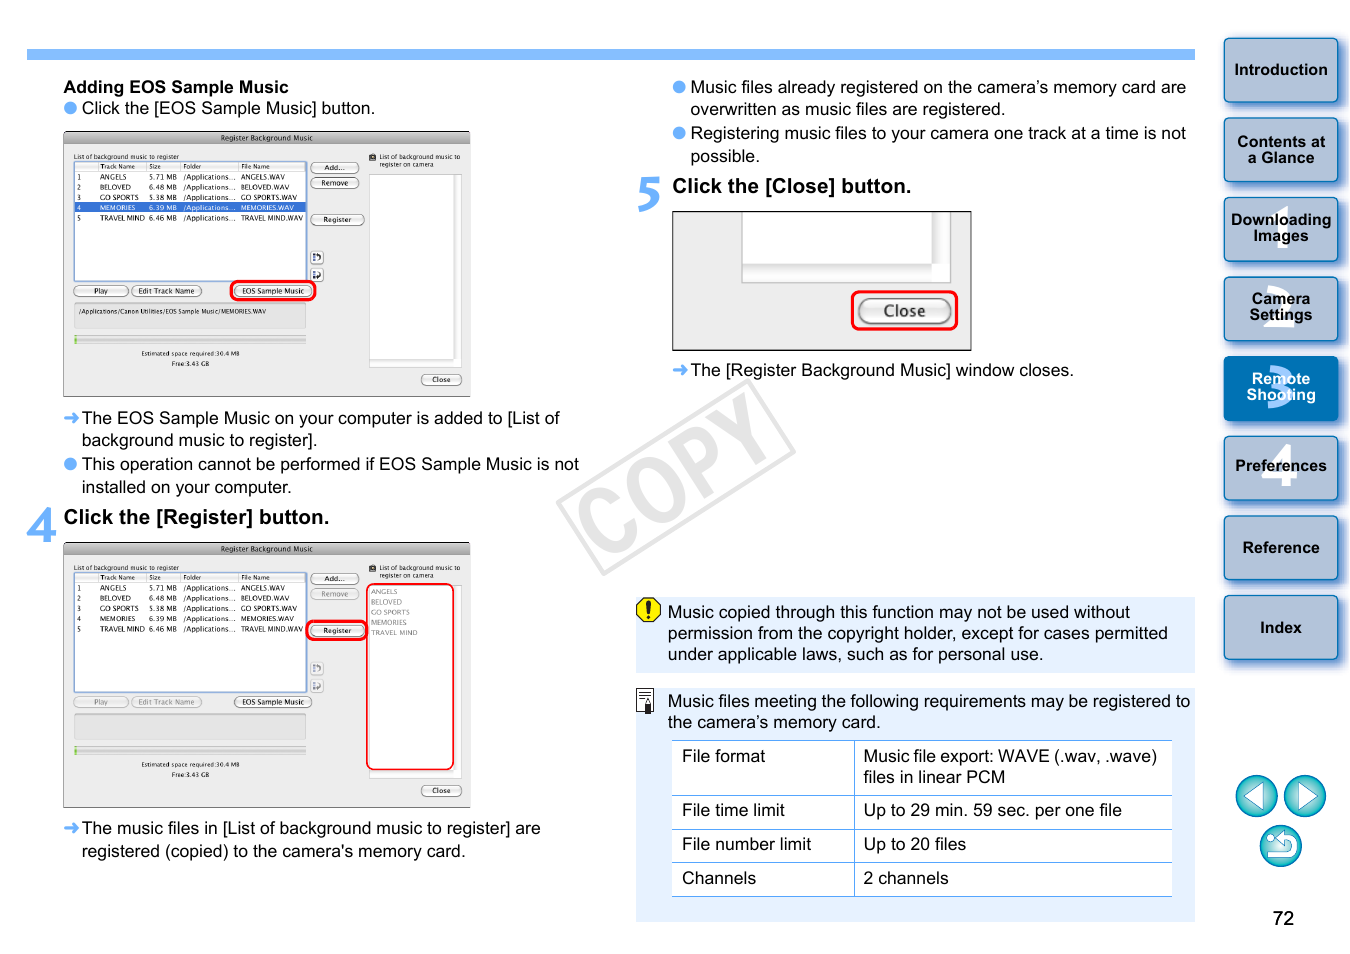
Task: Open the Preferences chapter
Action: [x=1280, y=467]
